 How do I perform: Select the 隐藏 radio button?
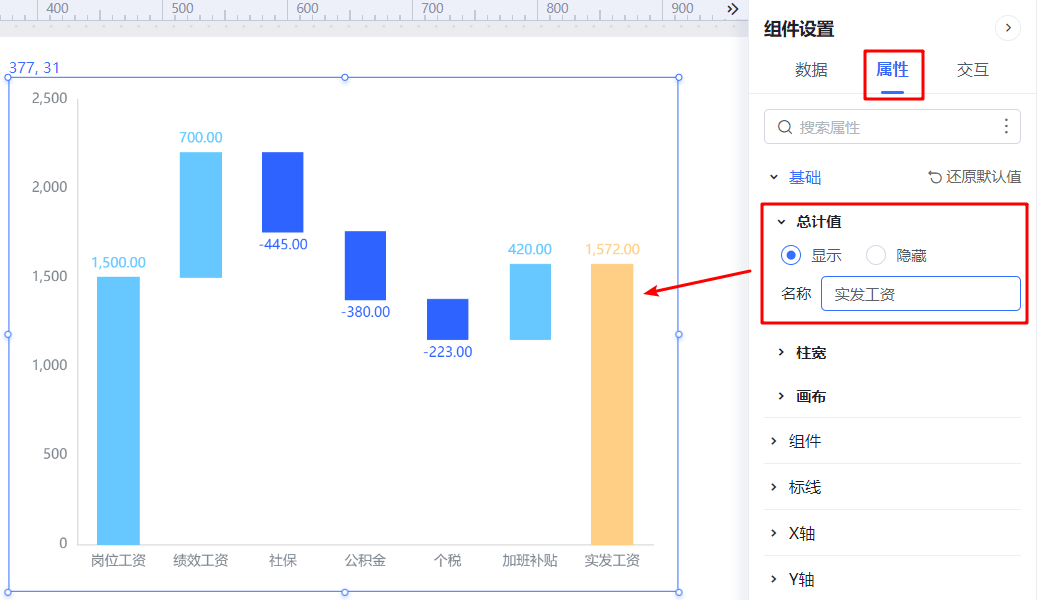(875, 255)
